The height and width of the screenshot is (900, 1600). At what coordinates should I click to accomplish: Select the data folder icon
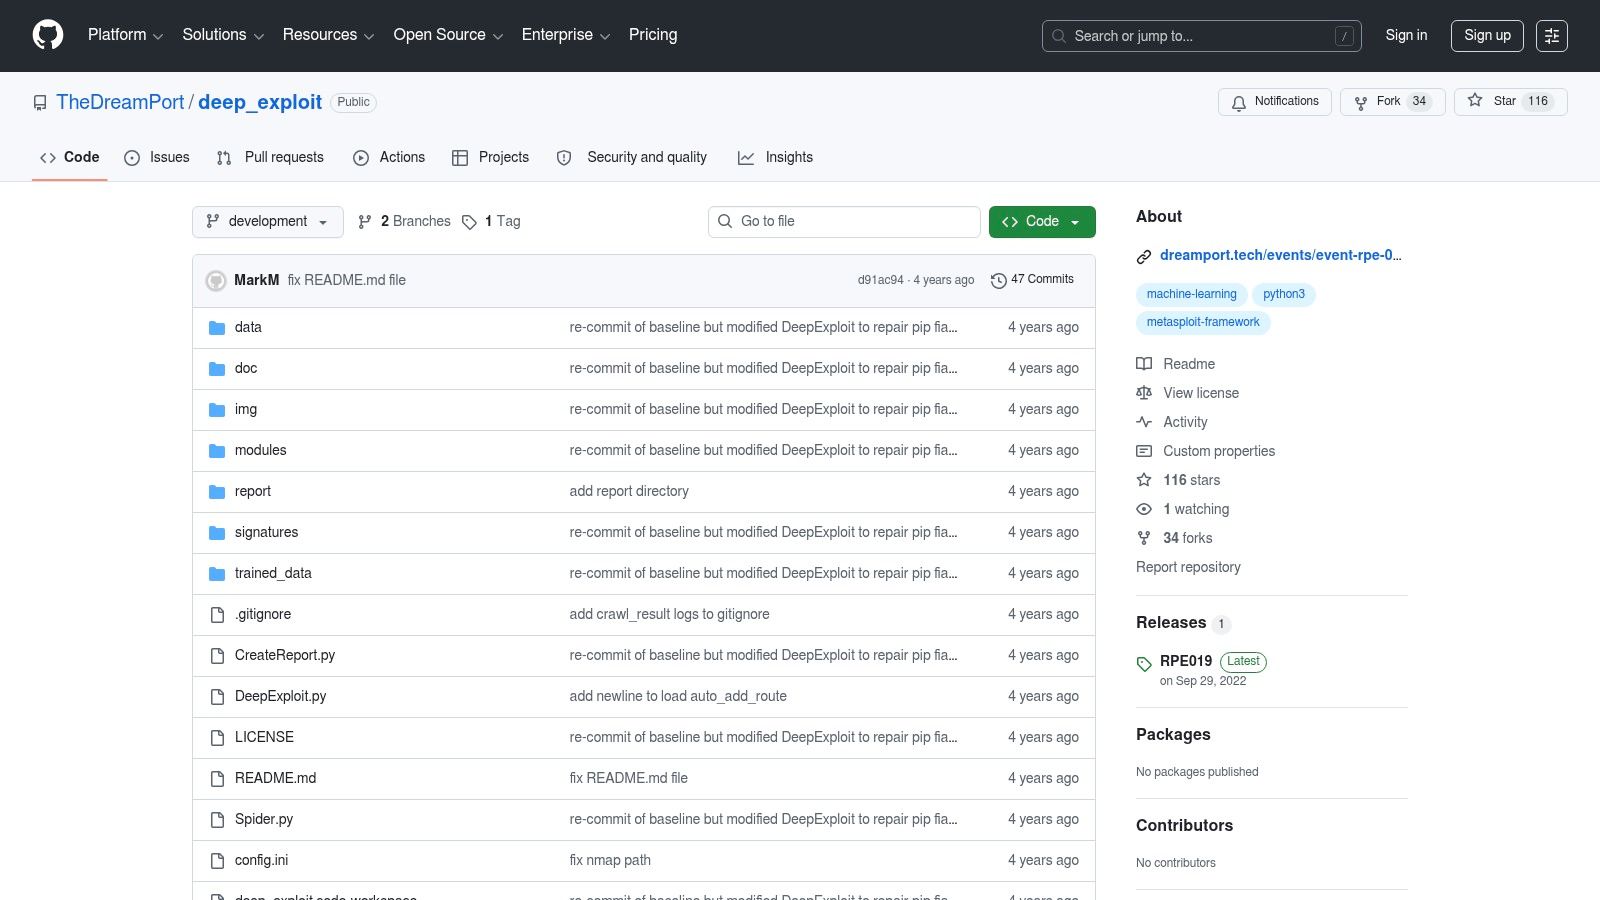217,328
